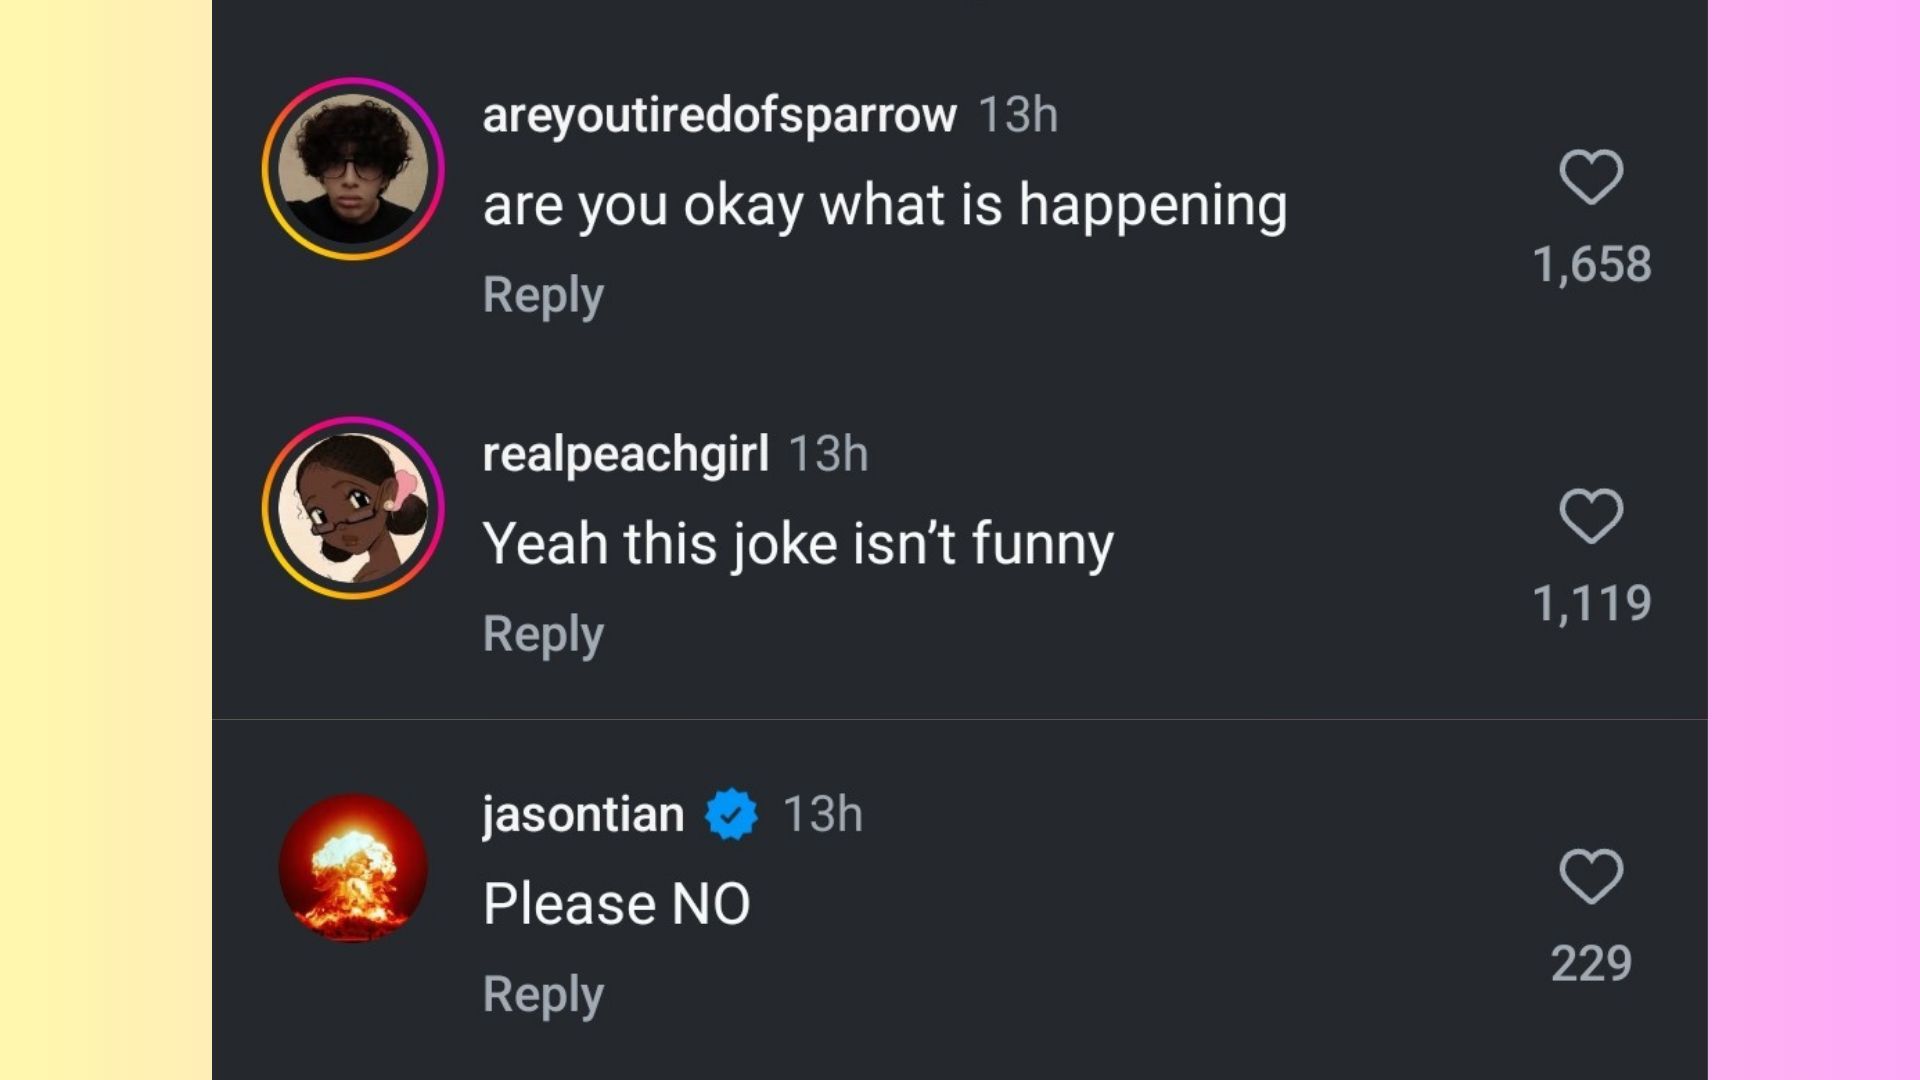Screen dimensions: 1920x1080
Task: Open realpeachgirl's cartoon avatar
Action: tap(353, 508)
